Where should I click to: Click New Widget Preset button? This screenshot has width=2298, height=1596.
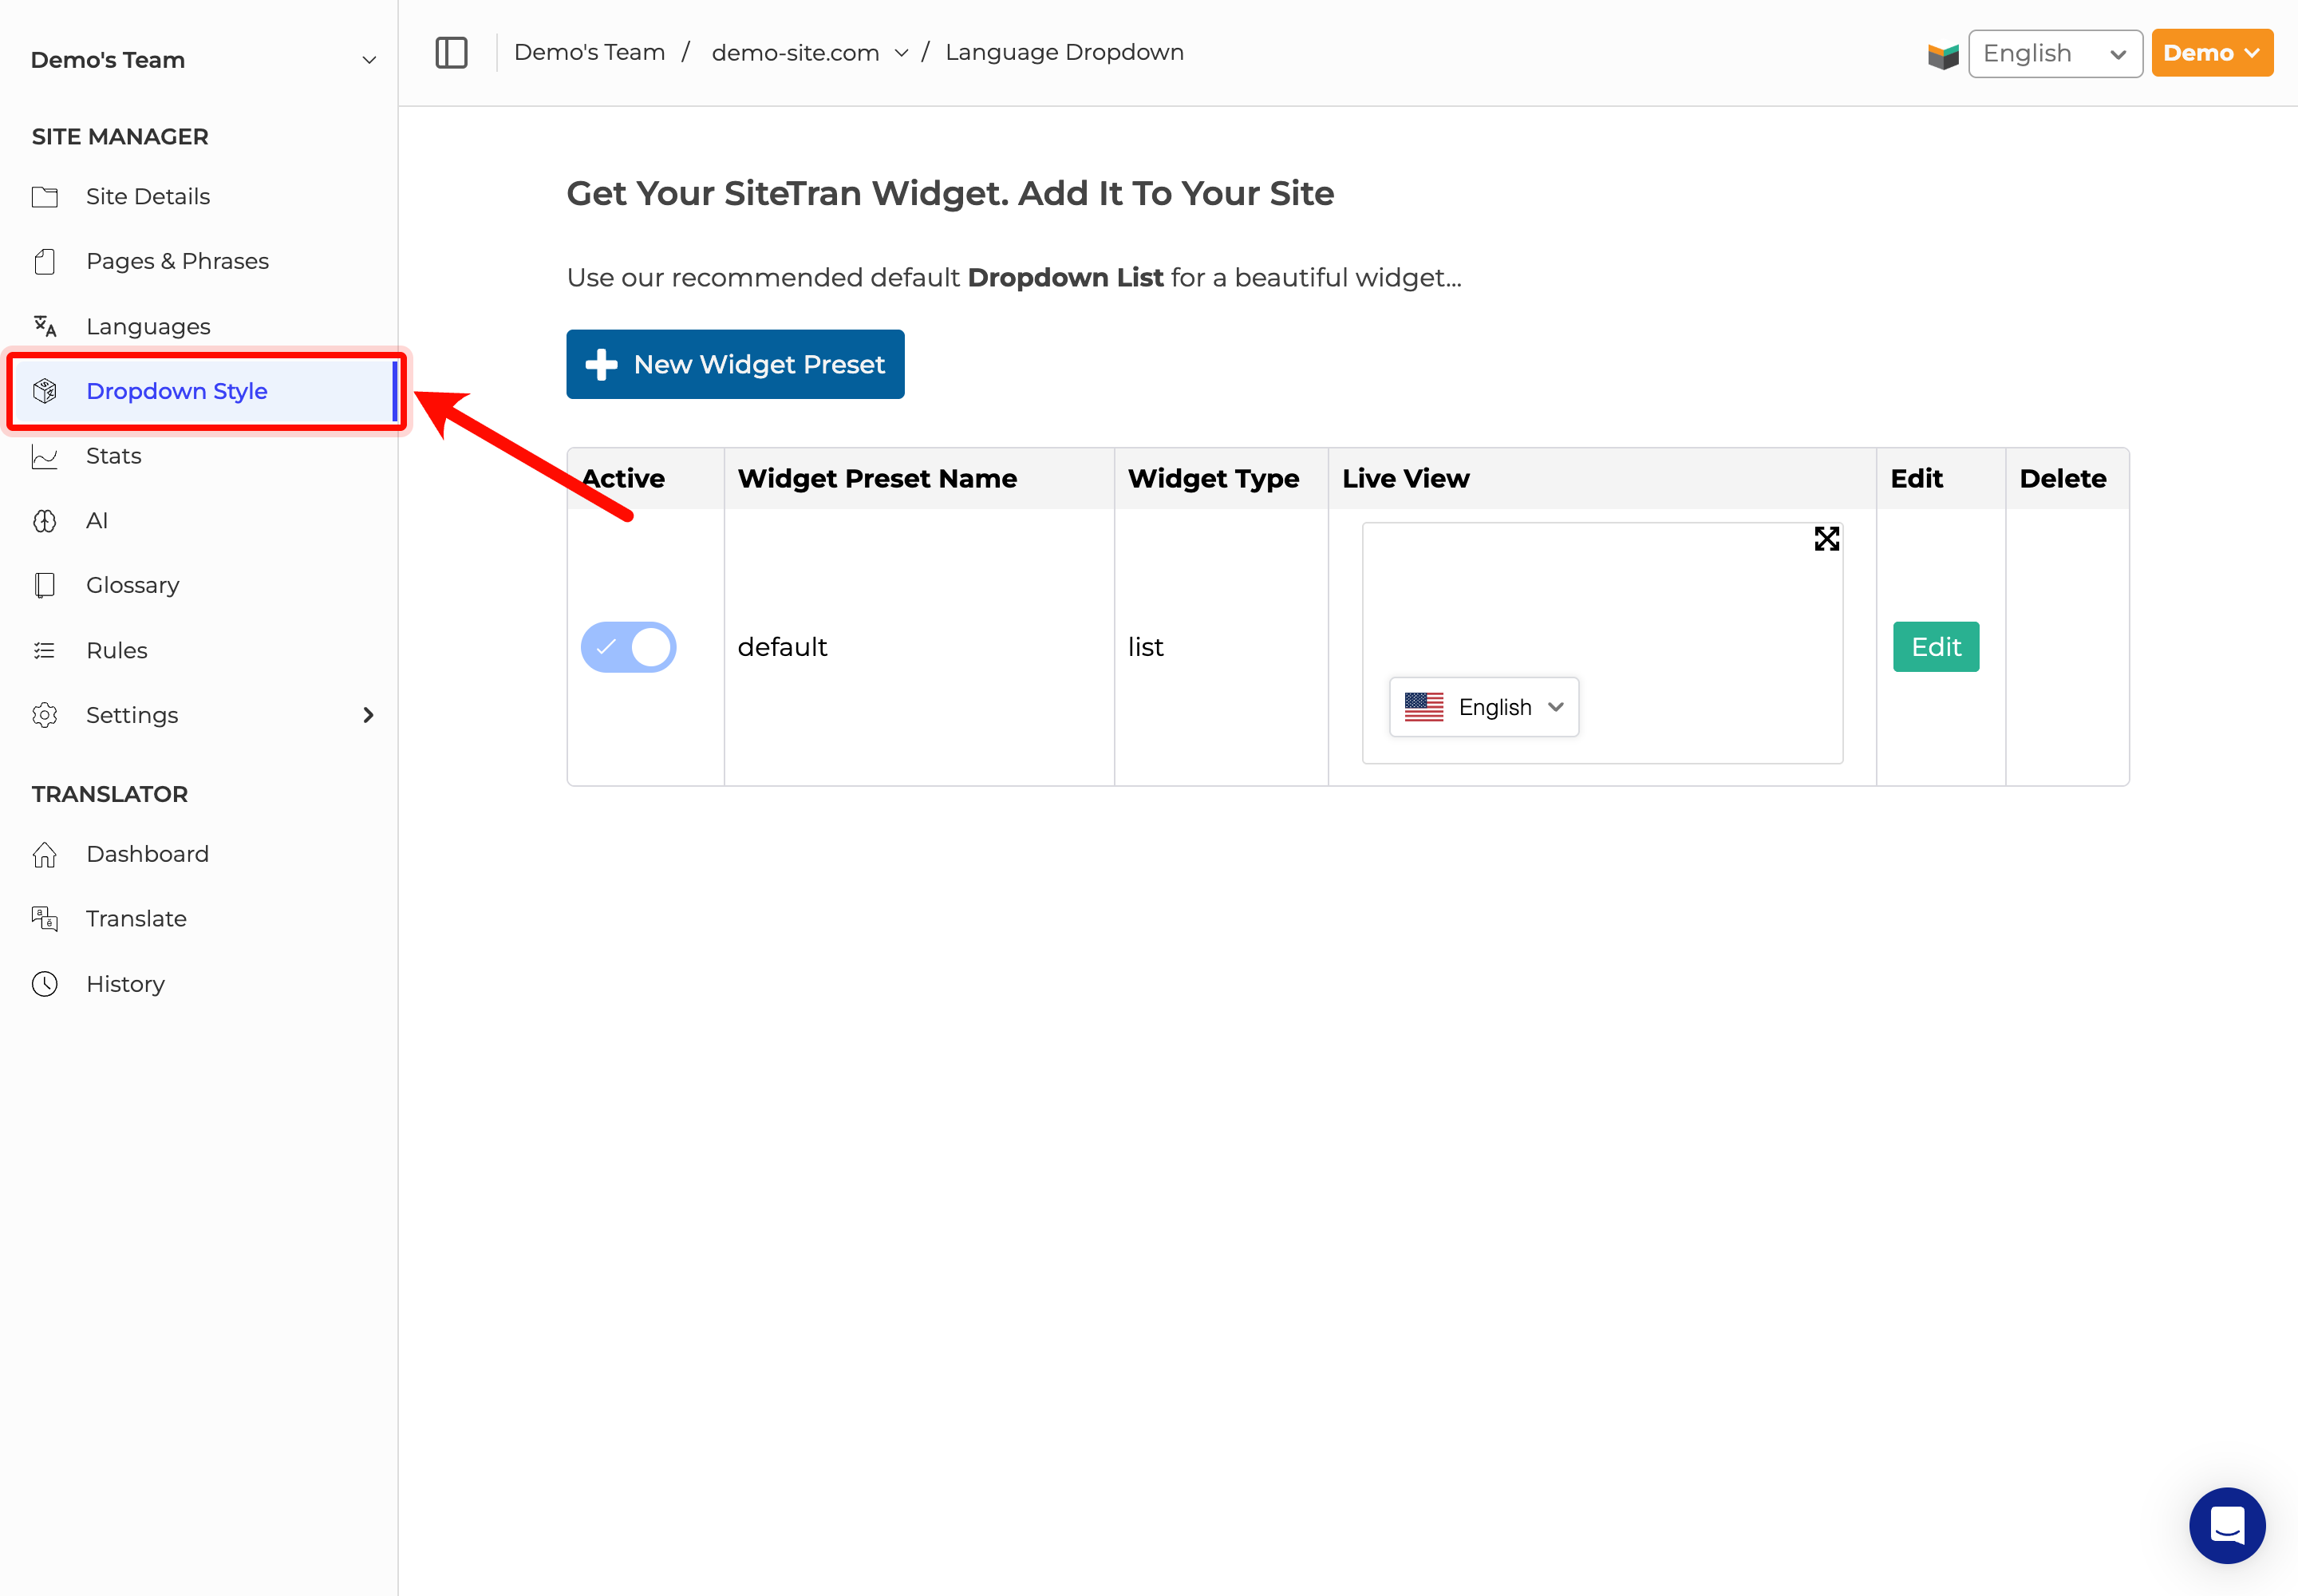pos(735,364)
